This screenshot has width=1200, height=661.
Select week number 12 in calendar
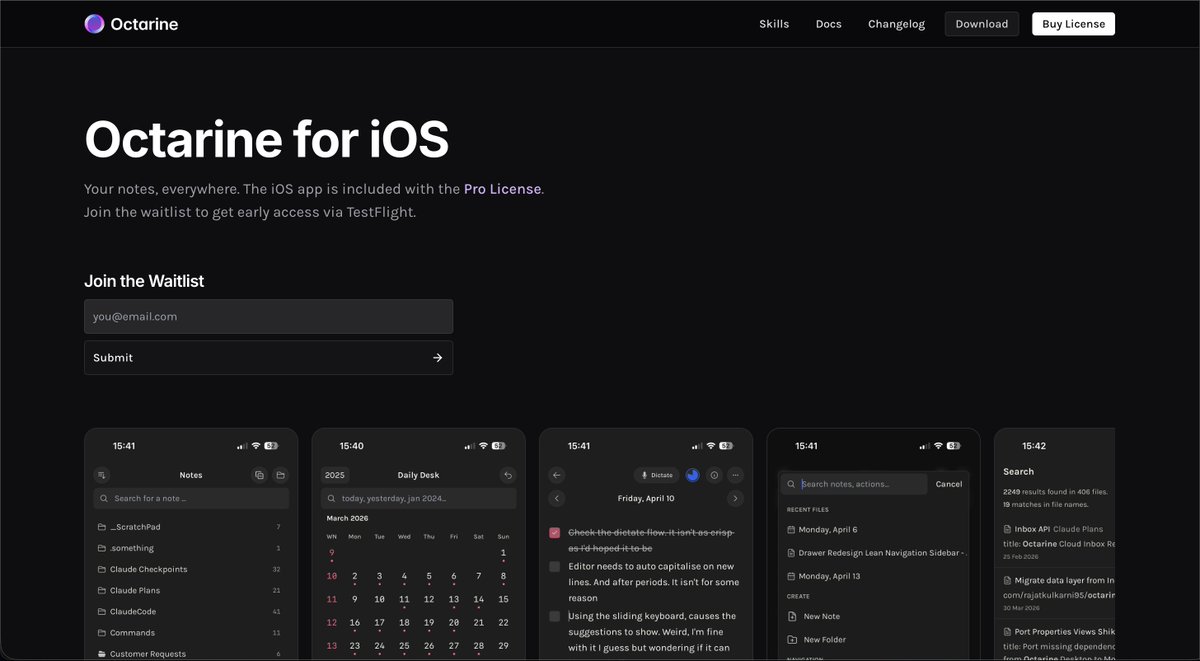(x=331, y=622)
